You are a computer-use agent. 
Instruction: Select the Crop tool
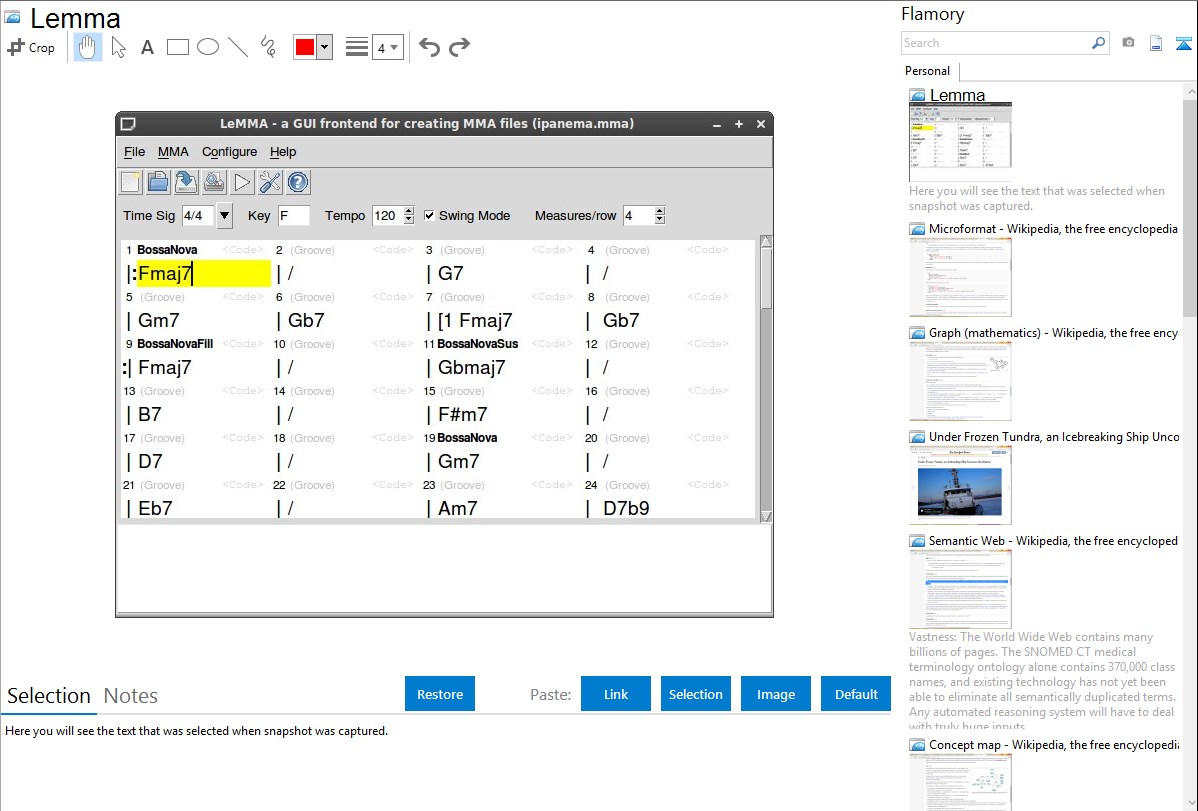pyautogui.click(x=31, y=47)
